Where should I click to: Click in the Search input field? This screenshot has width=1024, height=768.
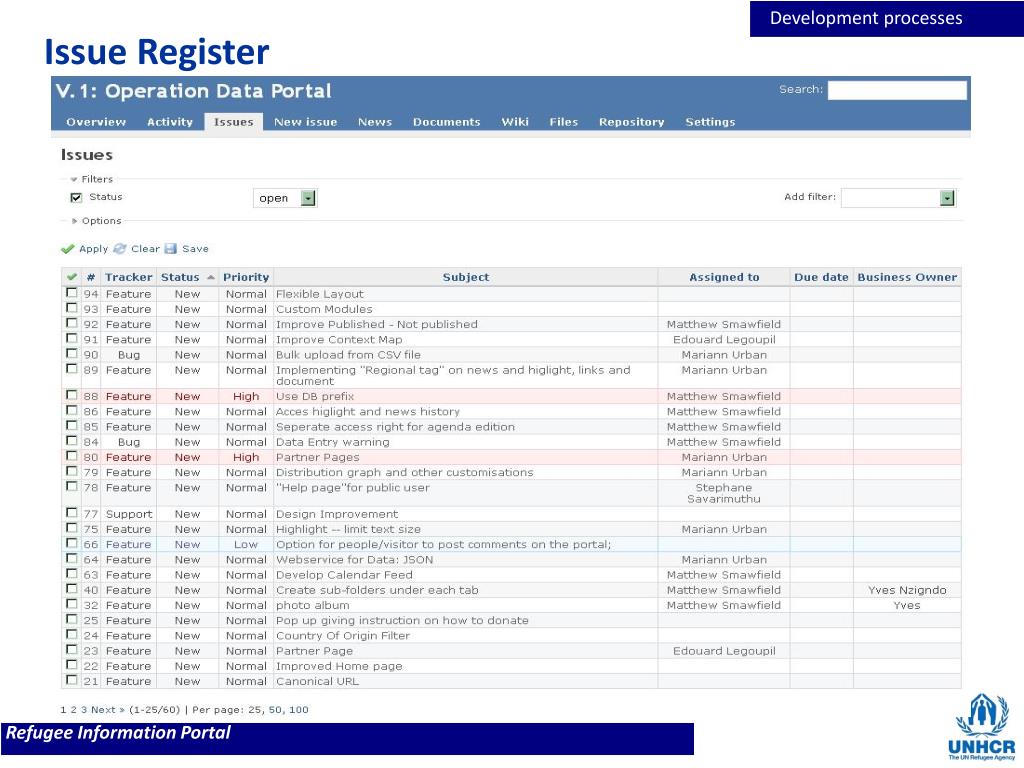pos(897,90)
